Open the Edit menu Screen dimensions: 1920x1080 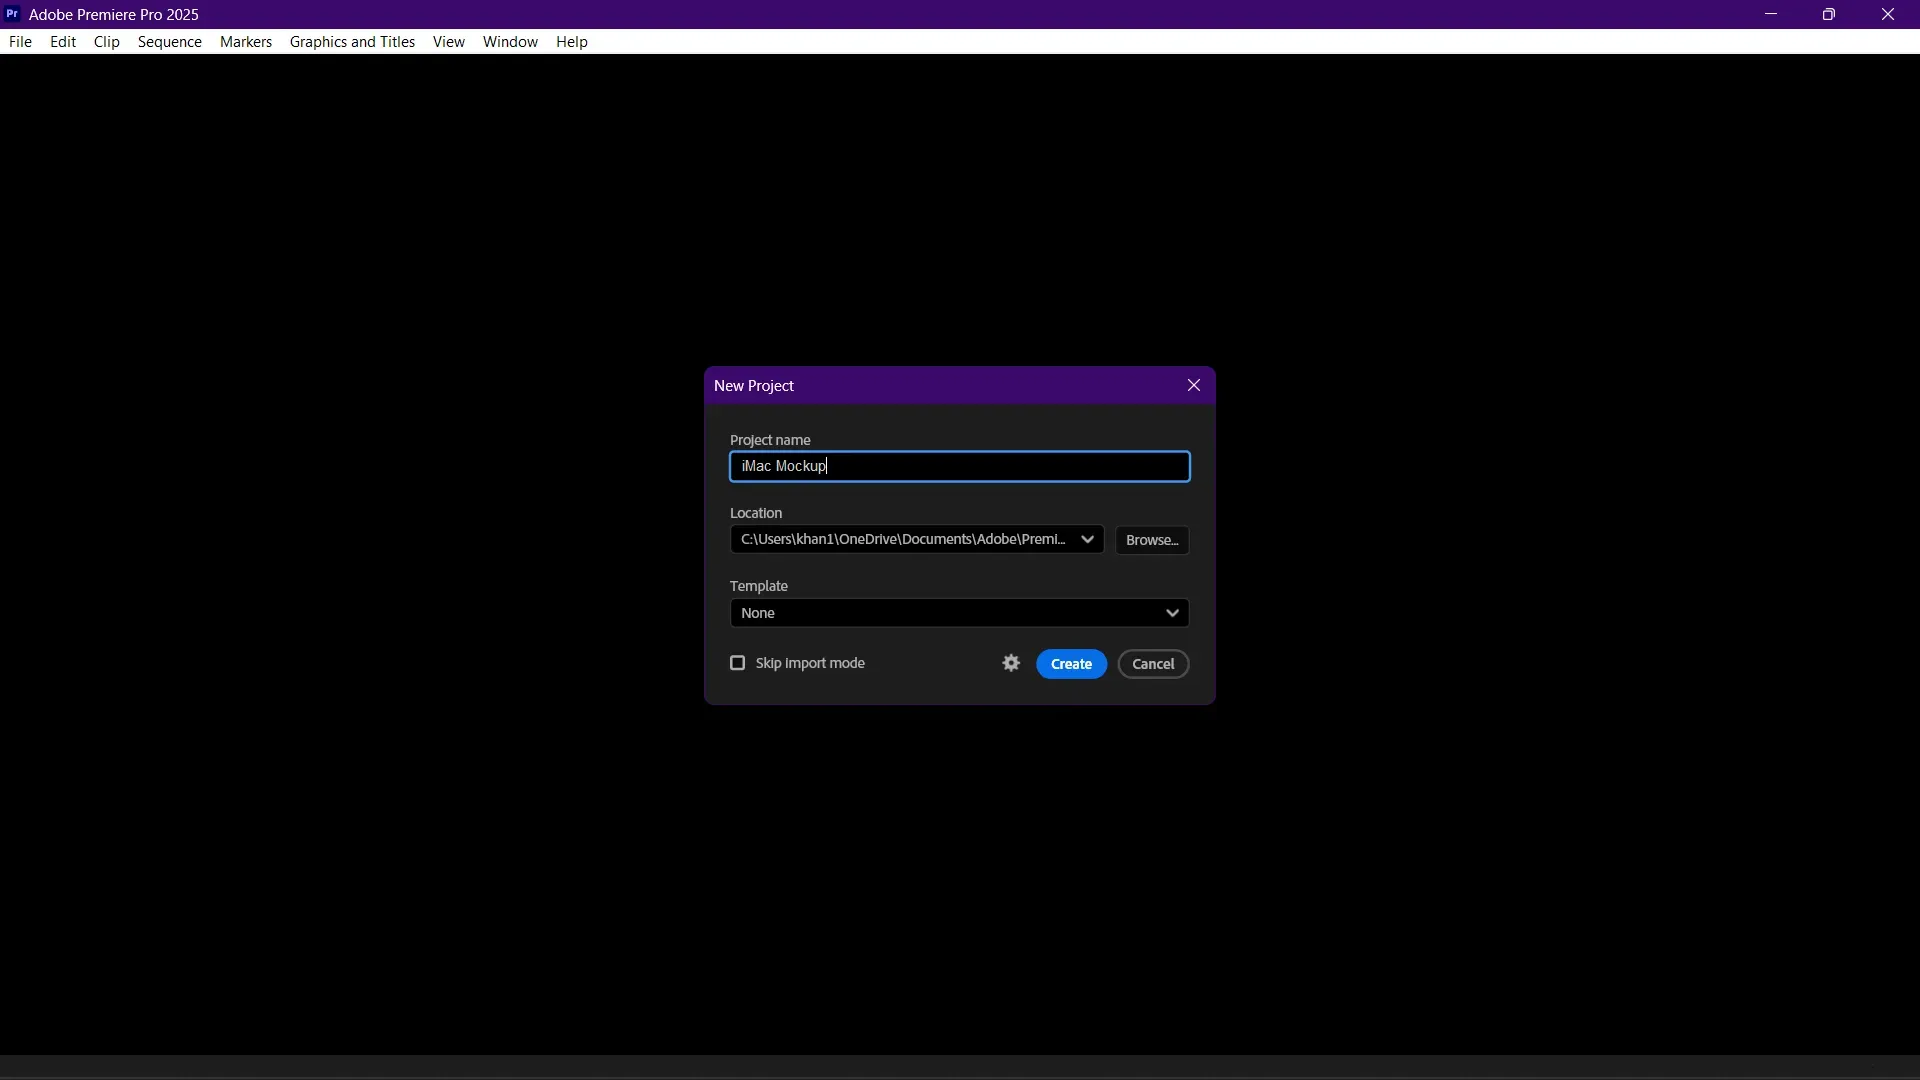pos(62,42)
